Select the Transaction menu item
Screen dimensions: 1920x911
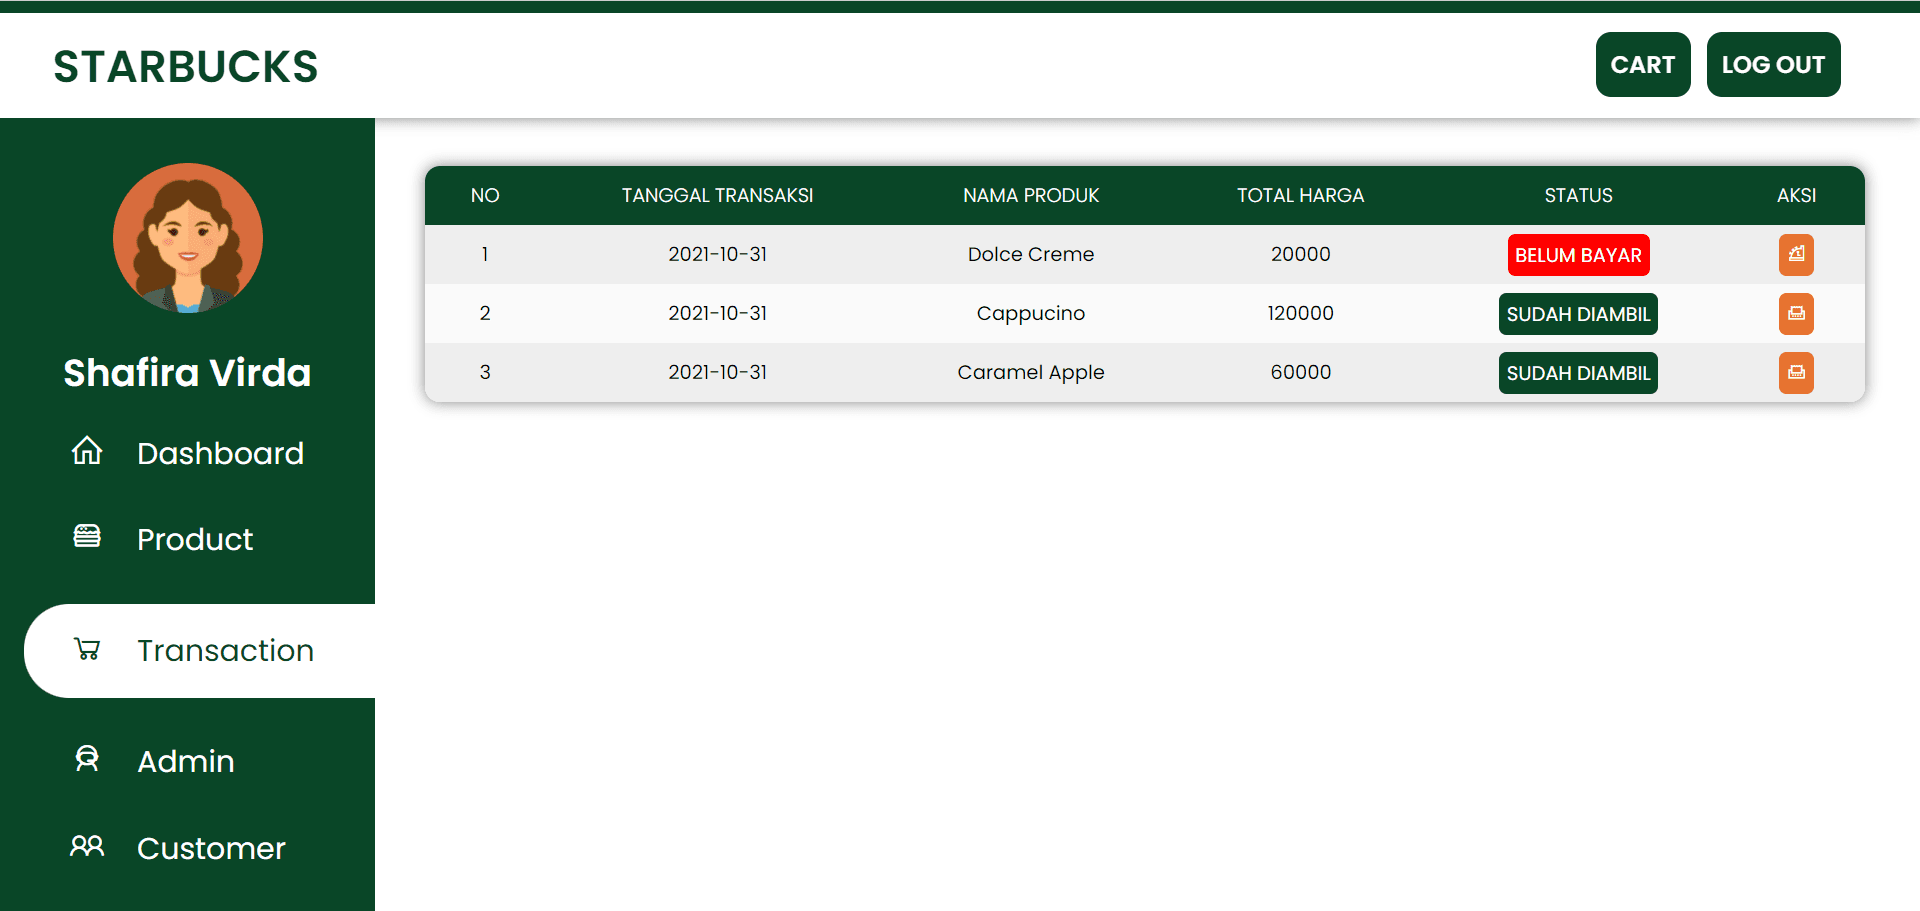point(199,650)
